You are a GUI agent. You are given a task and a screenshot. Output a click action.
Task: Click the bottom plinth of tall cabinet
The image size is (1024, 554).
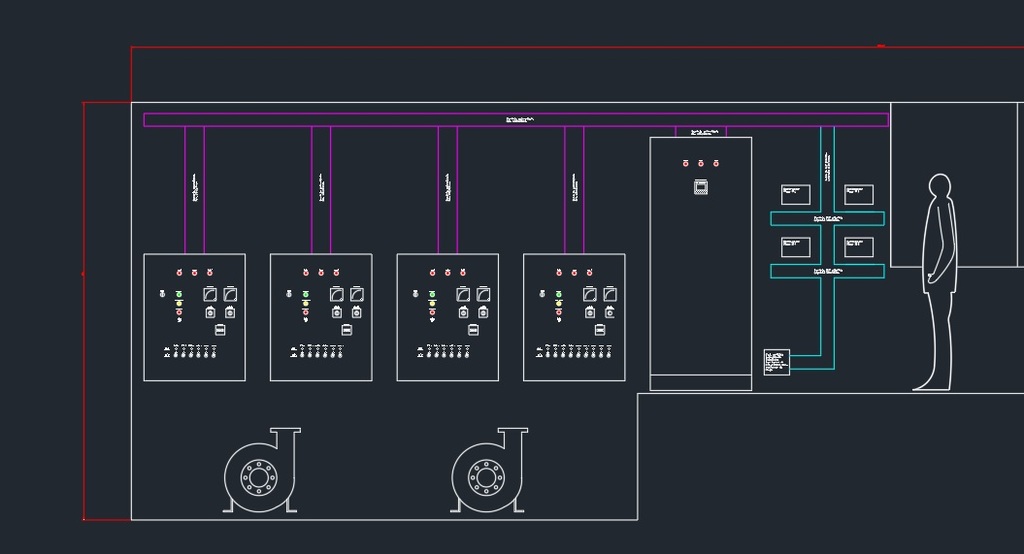pos(701,382)
